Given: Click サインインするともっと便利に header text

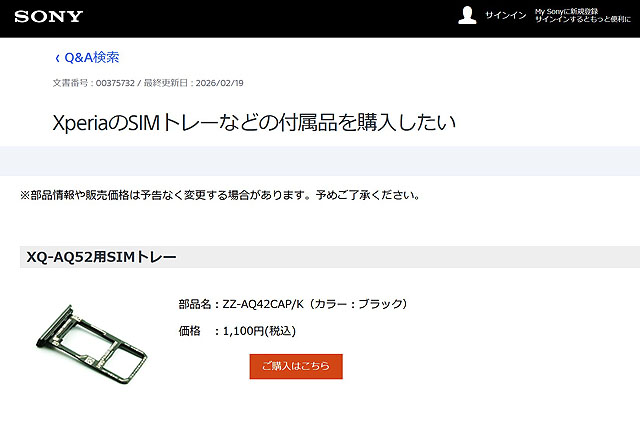Looking at the screenshot, I should [x=583, y=19].
